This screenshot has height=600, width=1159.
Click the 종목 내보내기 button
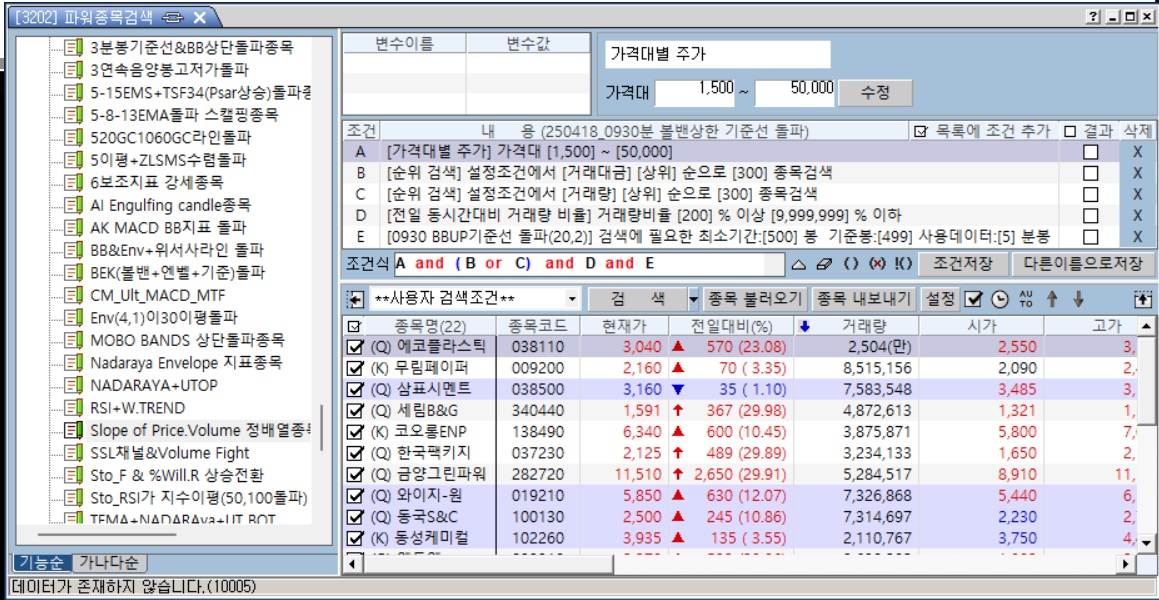click(x=863, y=298)
